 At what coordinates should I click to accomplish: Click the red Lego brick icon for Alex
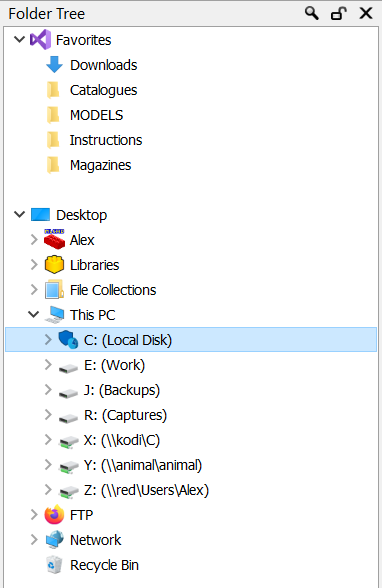[x=54, y=239]
